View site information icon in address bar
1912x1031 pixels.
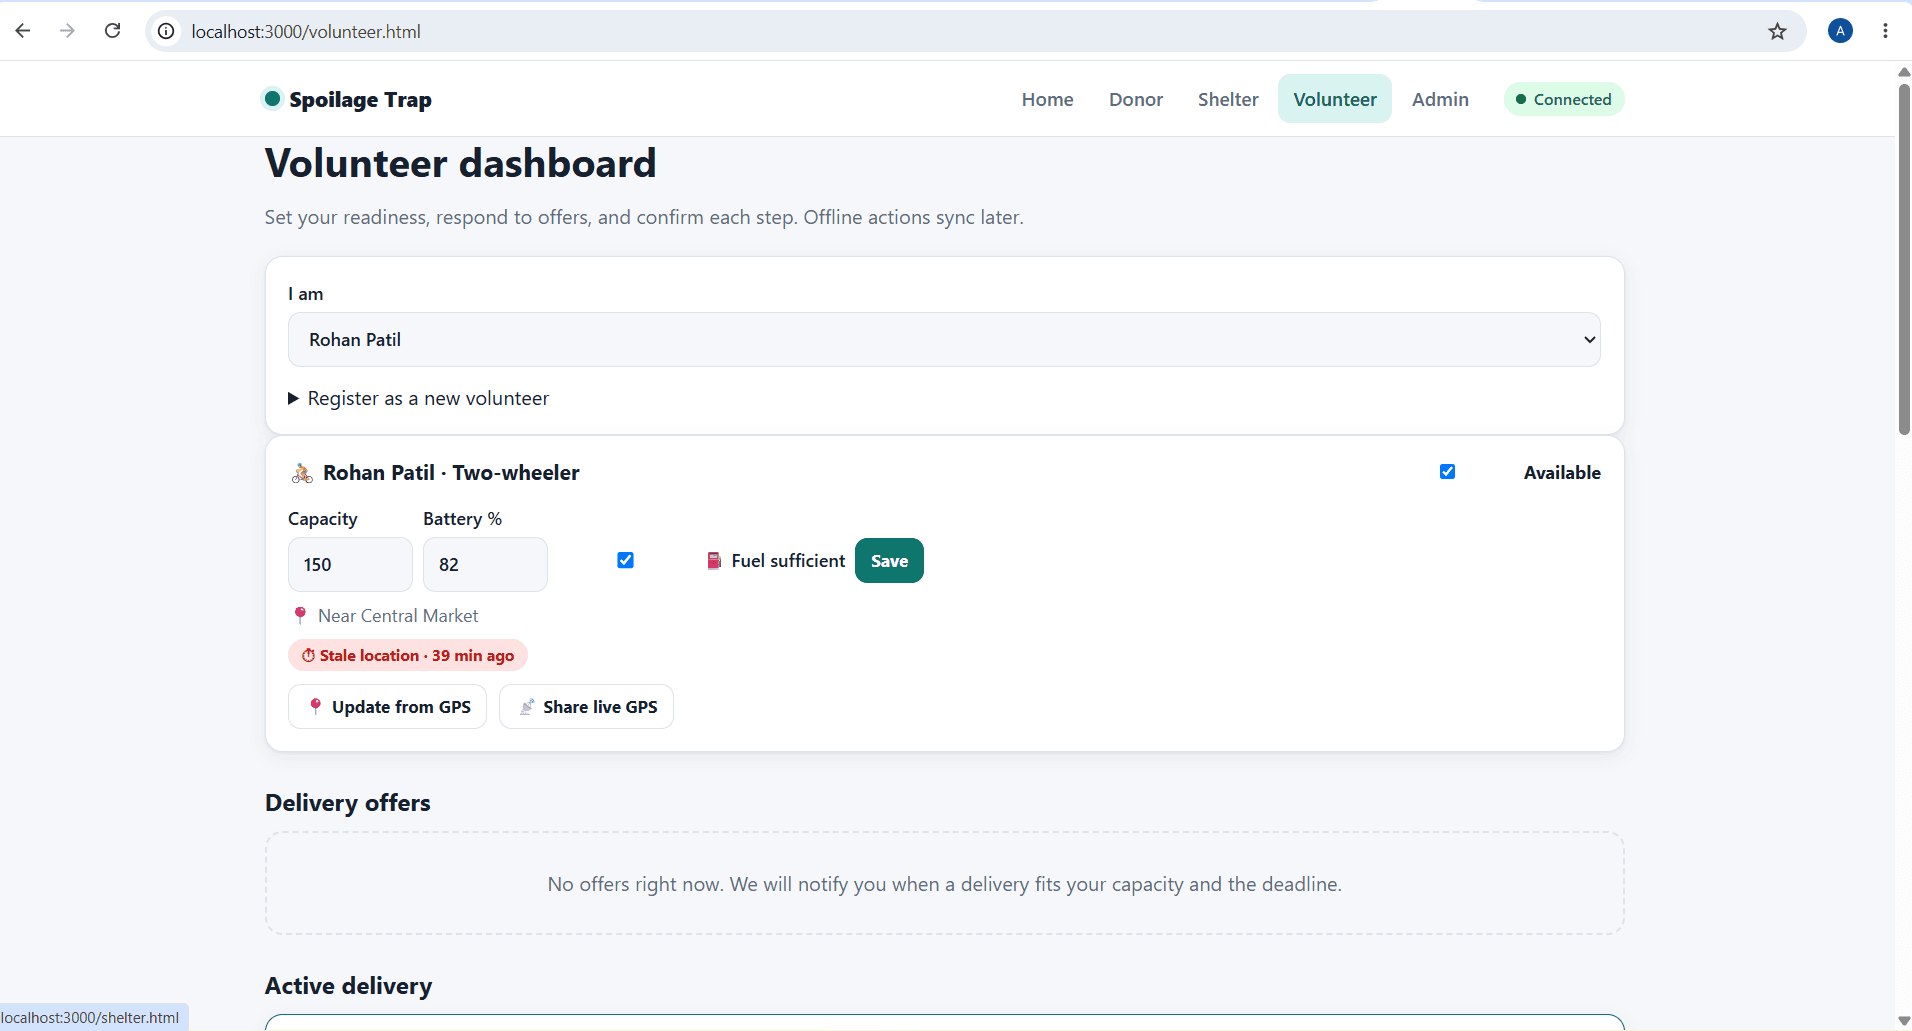[166, 31]
